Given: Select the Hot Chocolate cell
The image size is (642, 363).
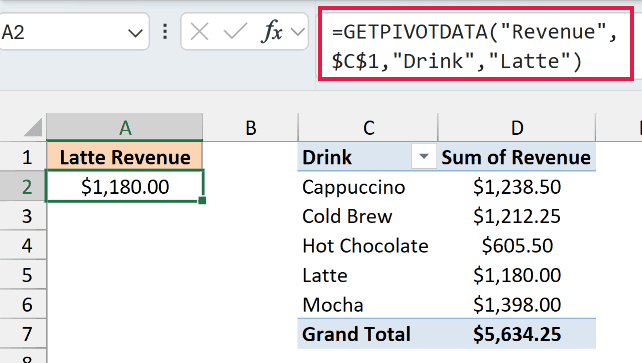Looking at the screenshot, I should (368, 246).
